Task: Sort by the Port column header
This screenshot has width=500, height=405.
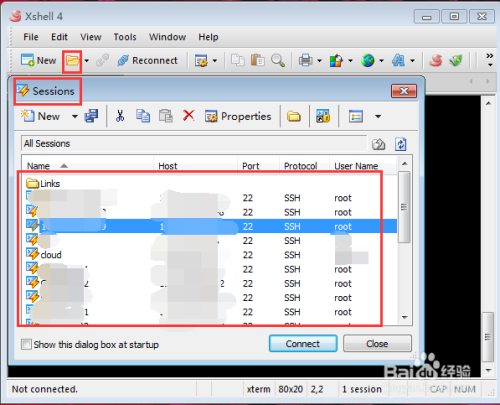Action: [258, 165]
